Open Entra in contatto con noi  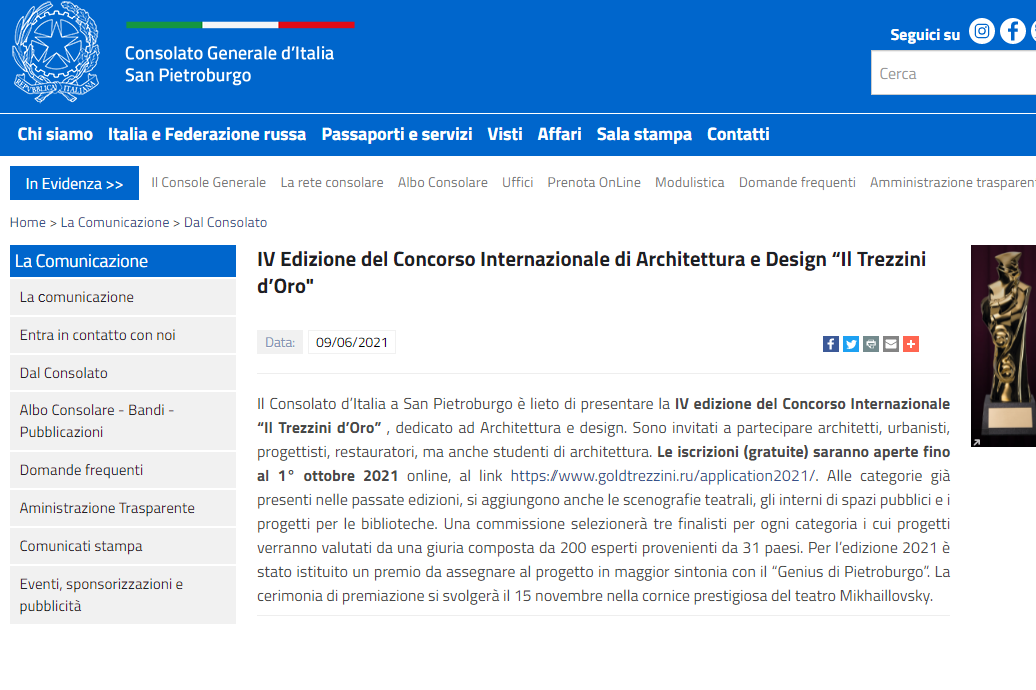pos(123,335)
